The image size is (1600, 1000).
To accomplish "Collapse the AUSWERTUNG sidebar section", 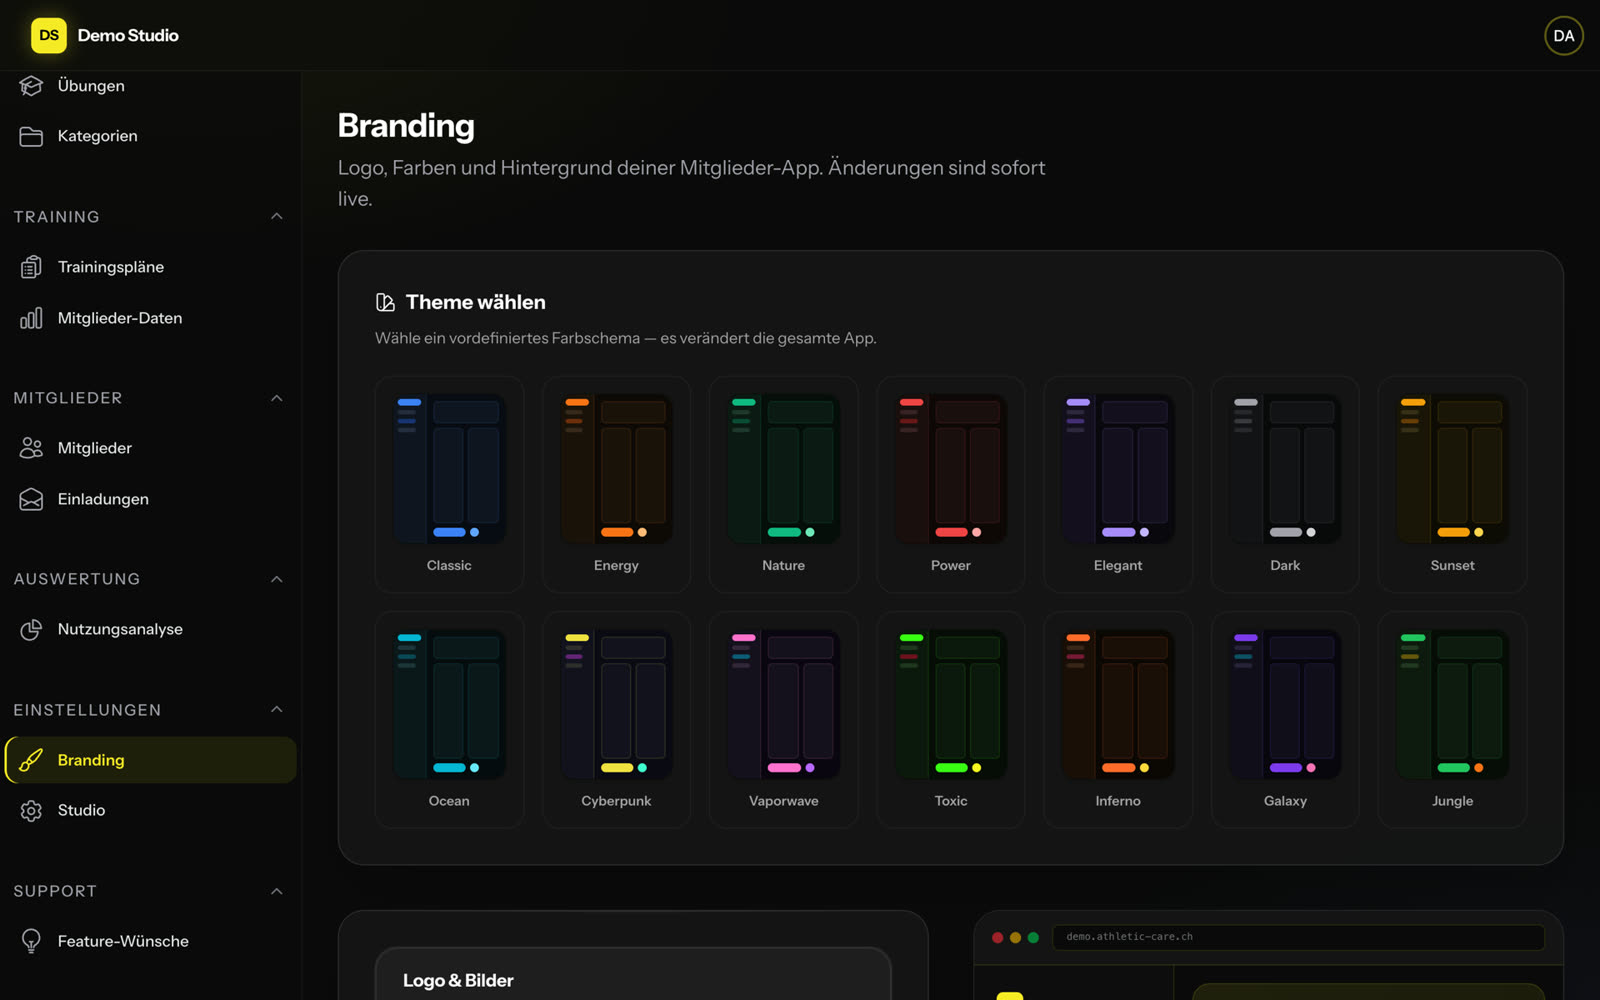I will (277, 579).
